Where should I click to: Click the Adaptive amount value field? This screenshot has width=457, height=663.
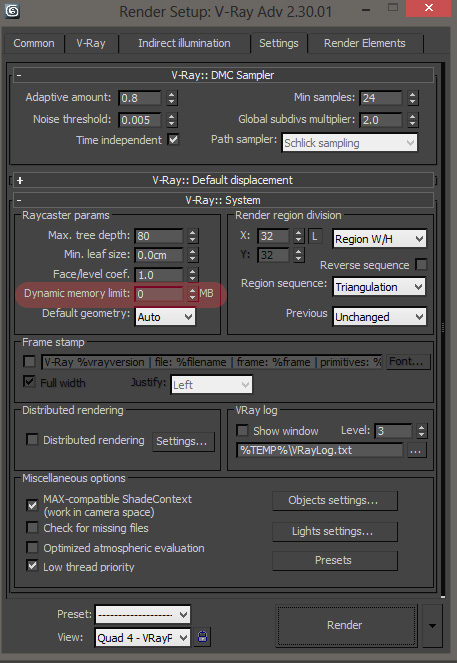tap(140, 98)
